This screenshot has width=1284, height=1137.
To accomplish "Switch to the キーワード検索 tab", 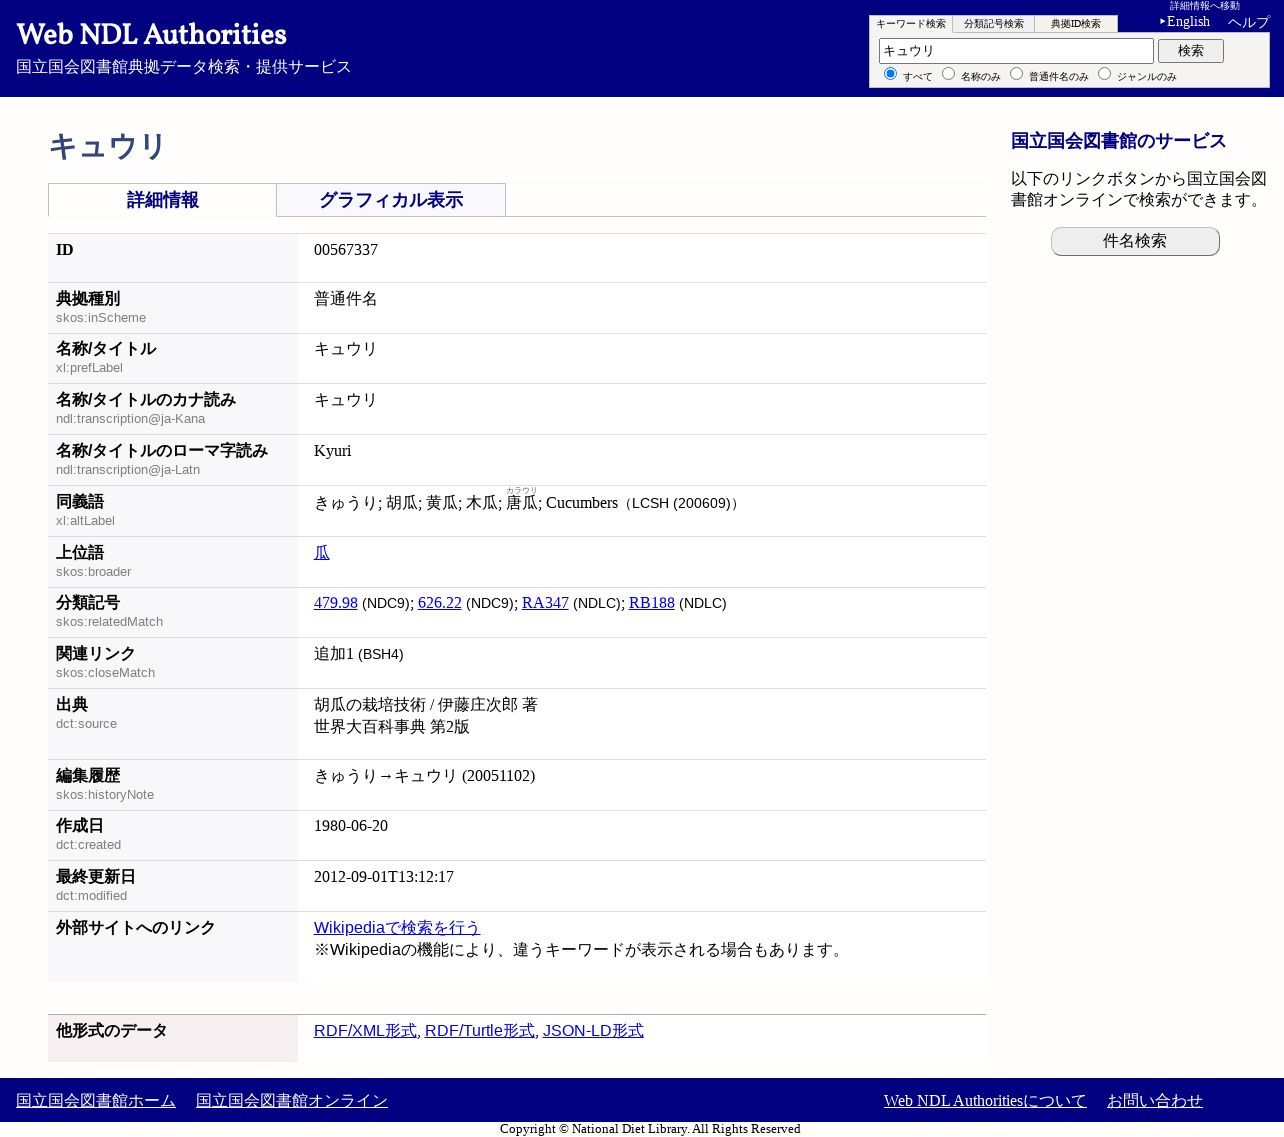I will pyautogui.click(x=911, y=24).
